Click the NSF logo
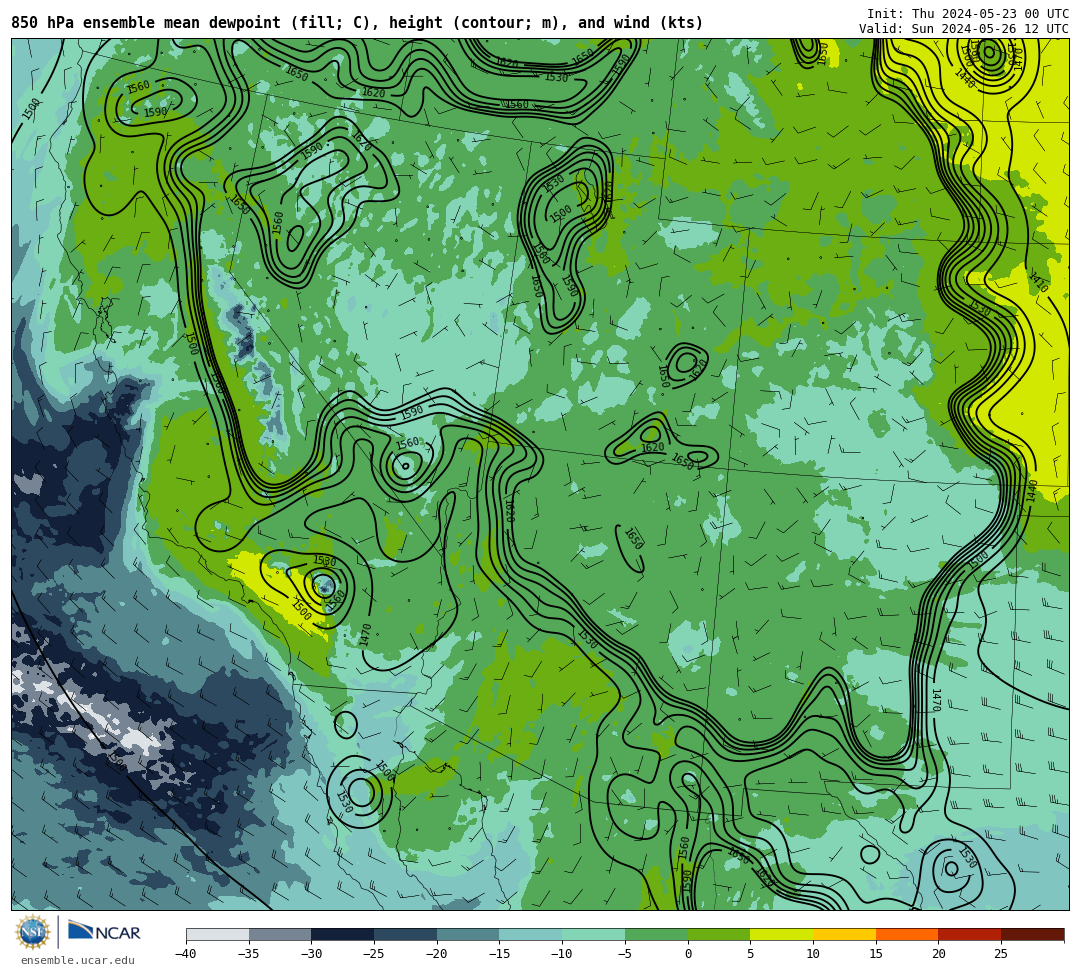The width and height of the screenshot is (1080, 973). [33, 932]
